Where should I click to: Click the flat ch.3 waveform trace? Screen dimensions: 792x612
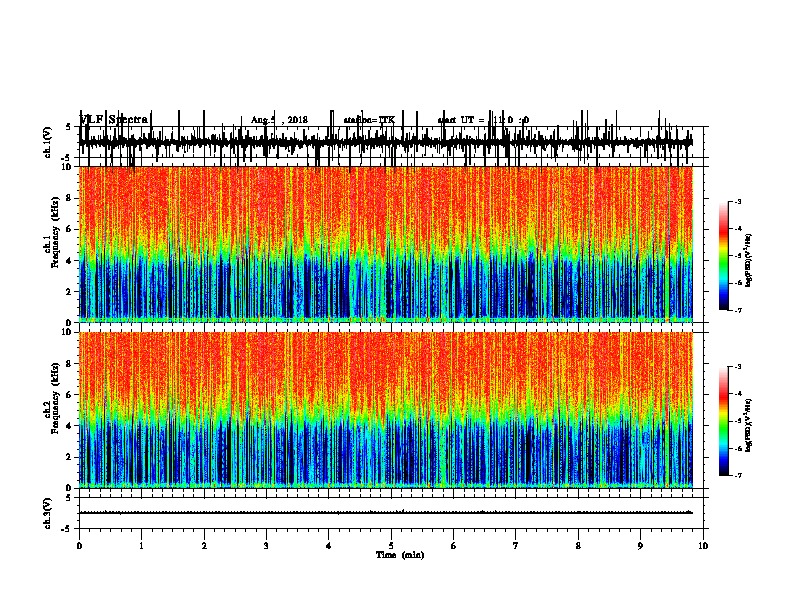tap(386, 513)
